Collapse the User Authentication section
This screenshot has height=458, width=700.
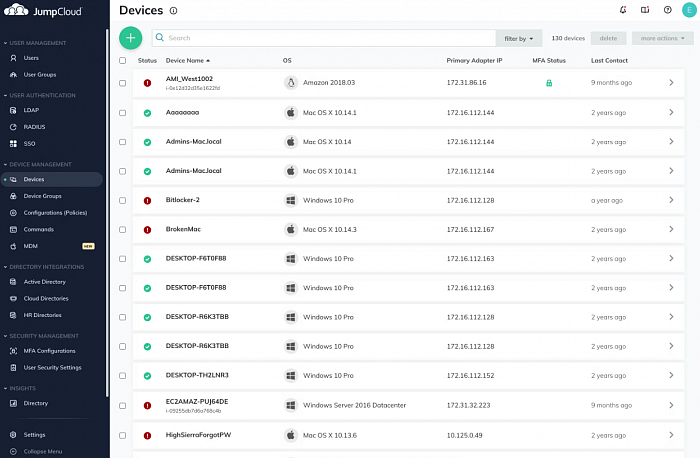39,96
